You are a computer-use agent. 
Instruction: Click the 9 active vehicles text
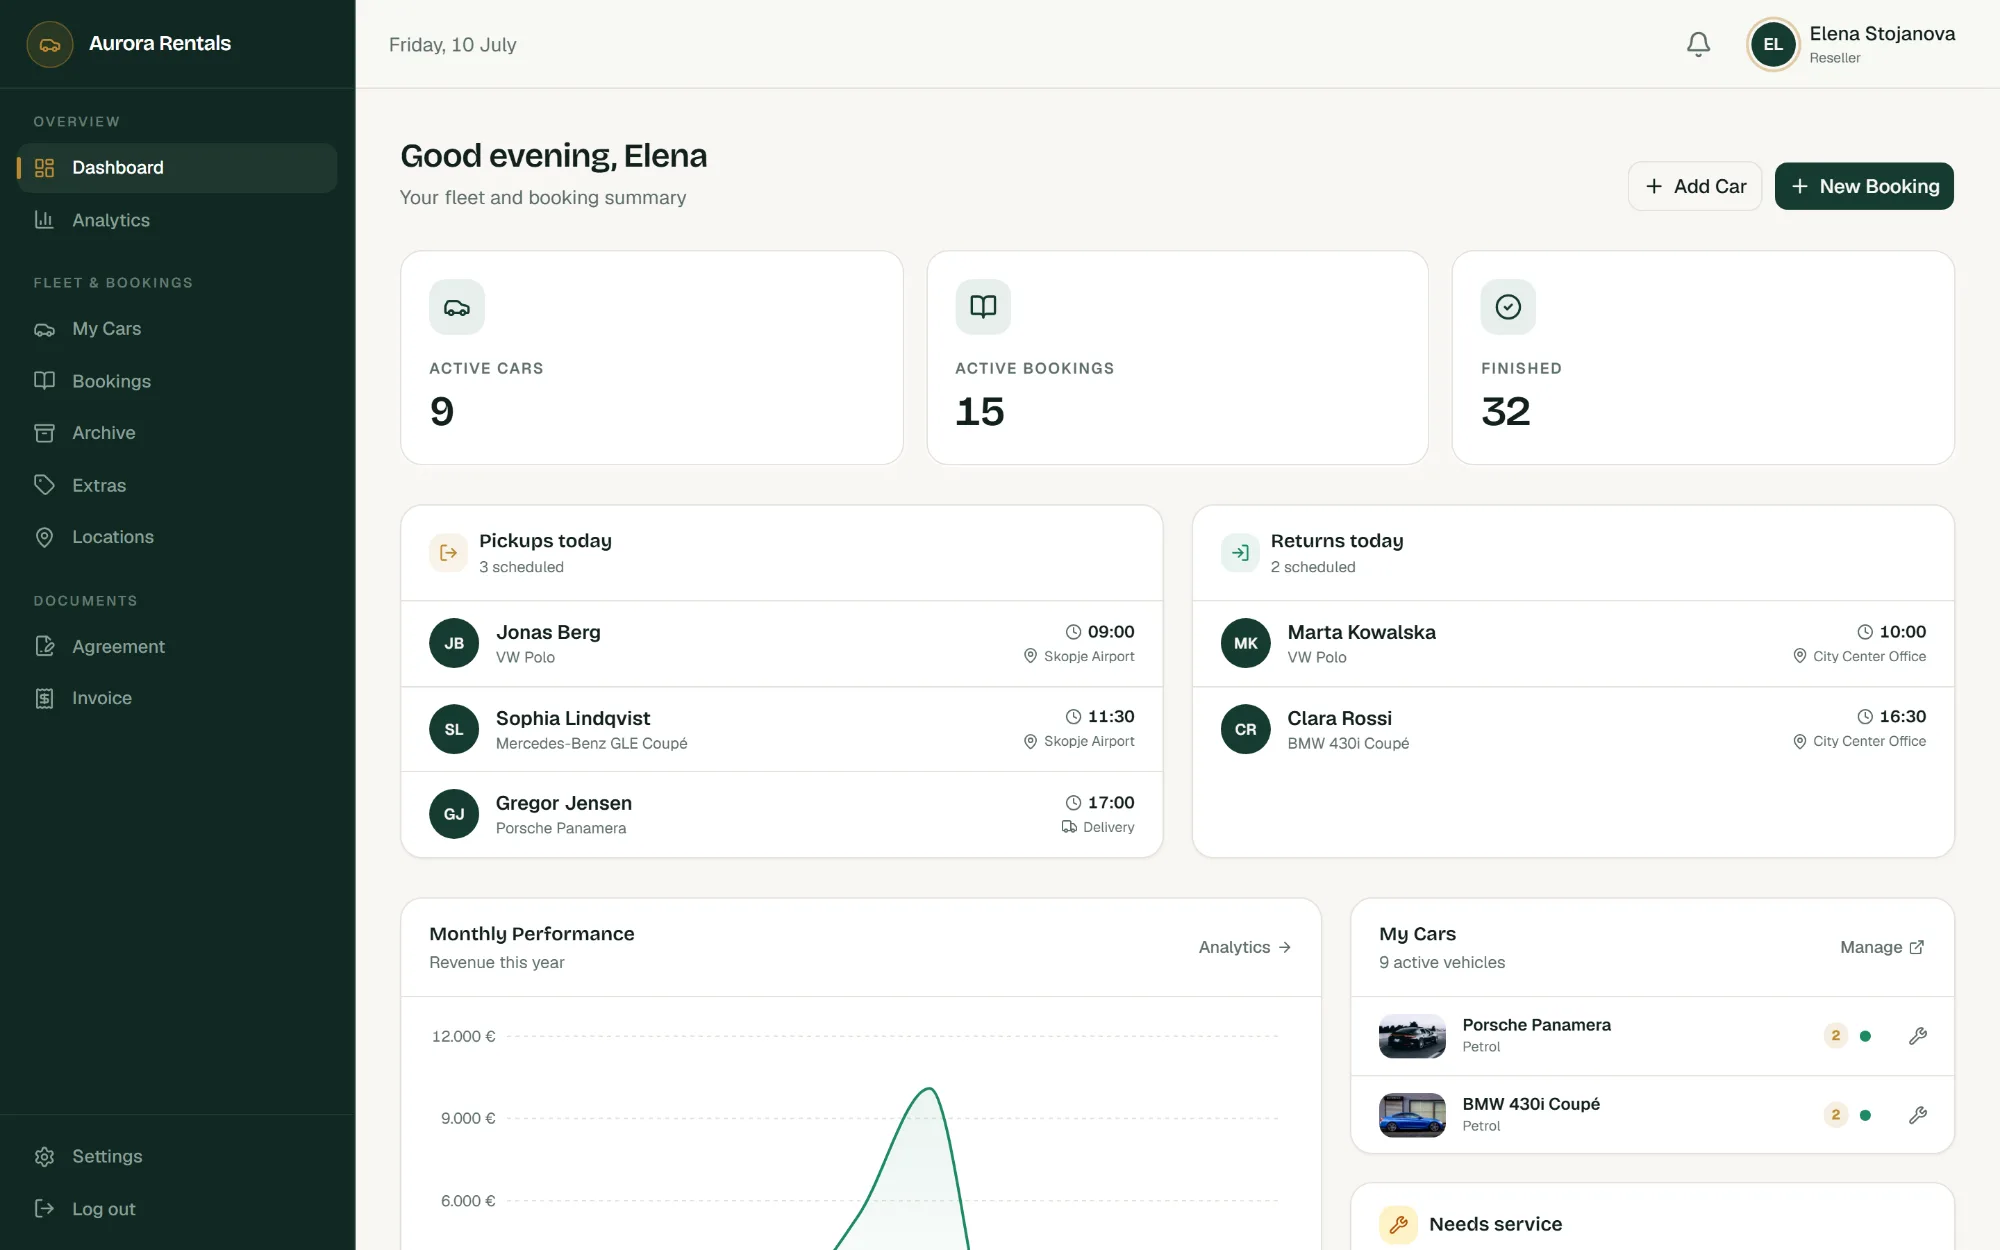click(1442, 962)
